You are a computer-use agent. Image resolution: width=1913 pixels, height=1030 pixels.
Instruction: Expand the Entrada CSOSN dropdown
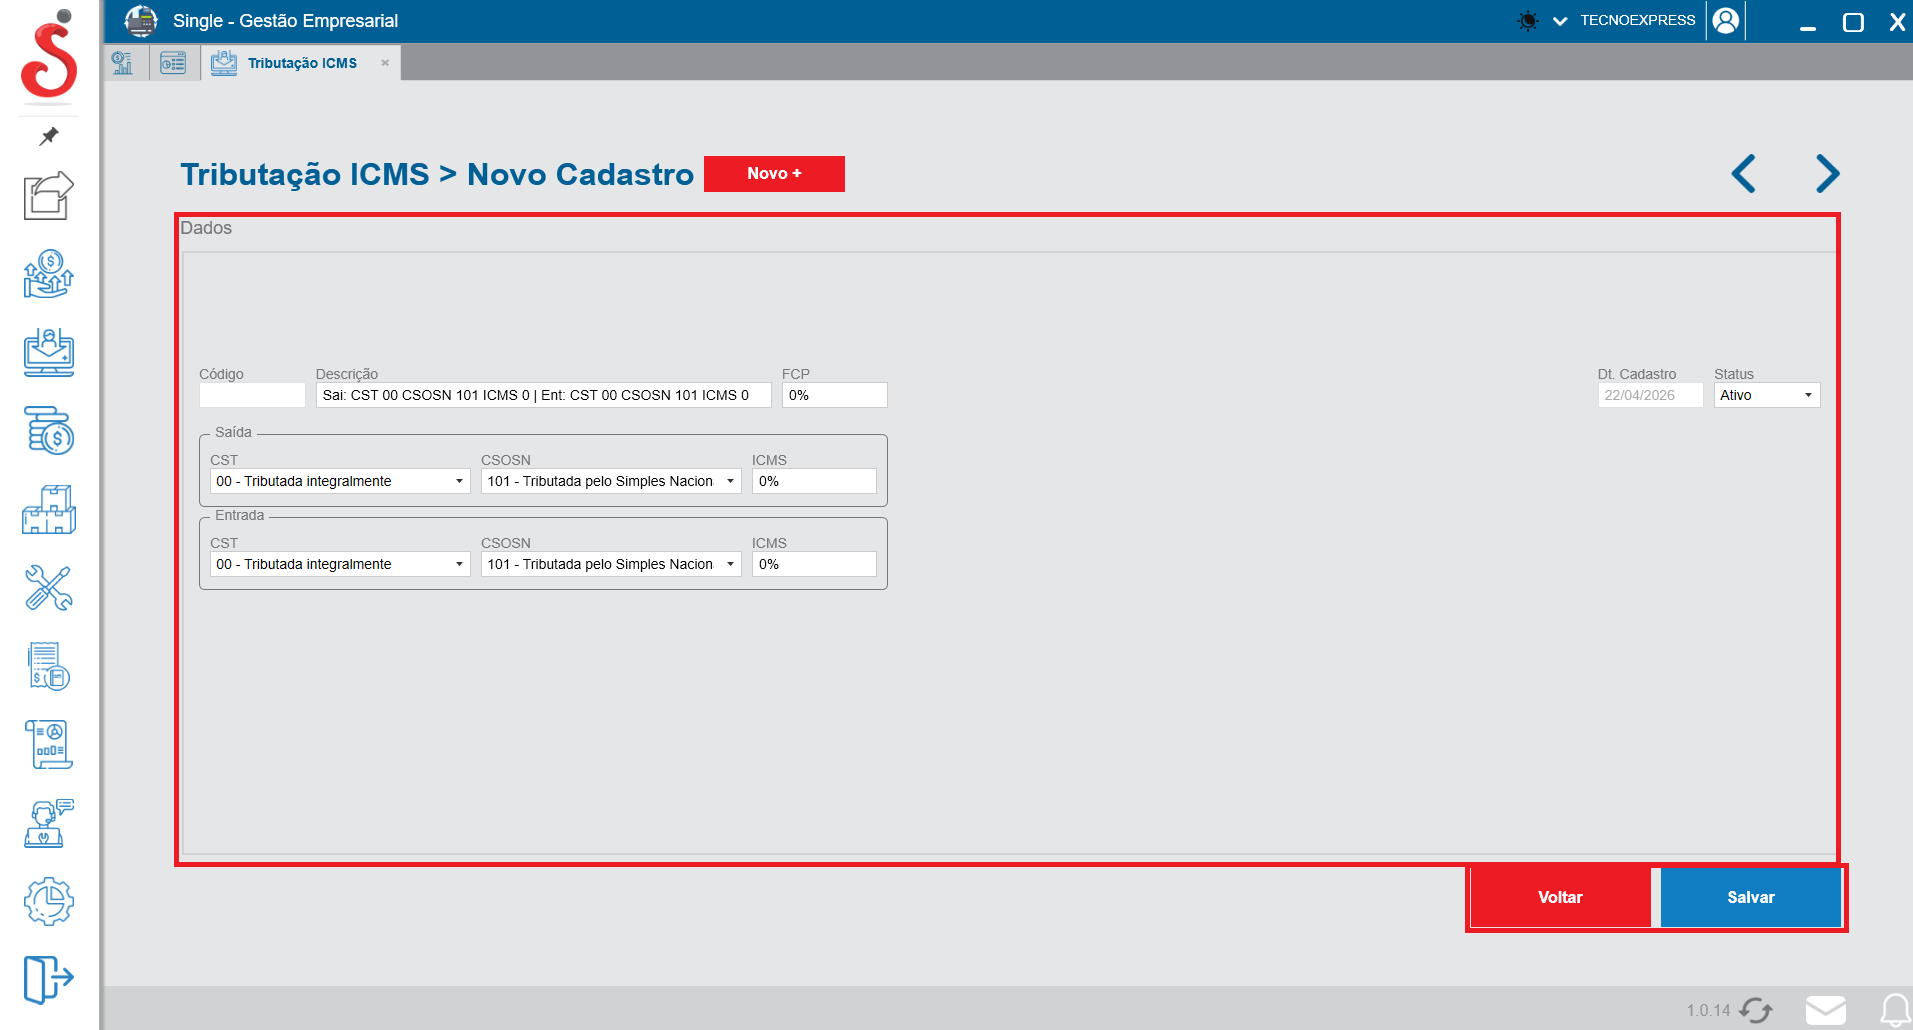point(610,564)
